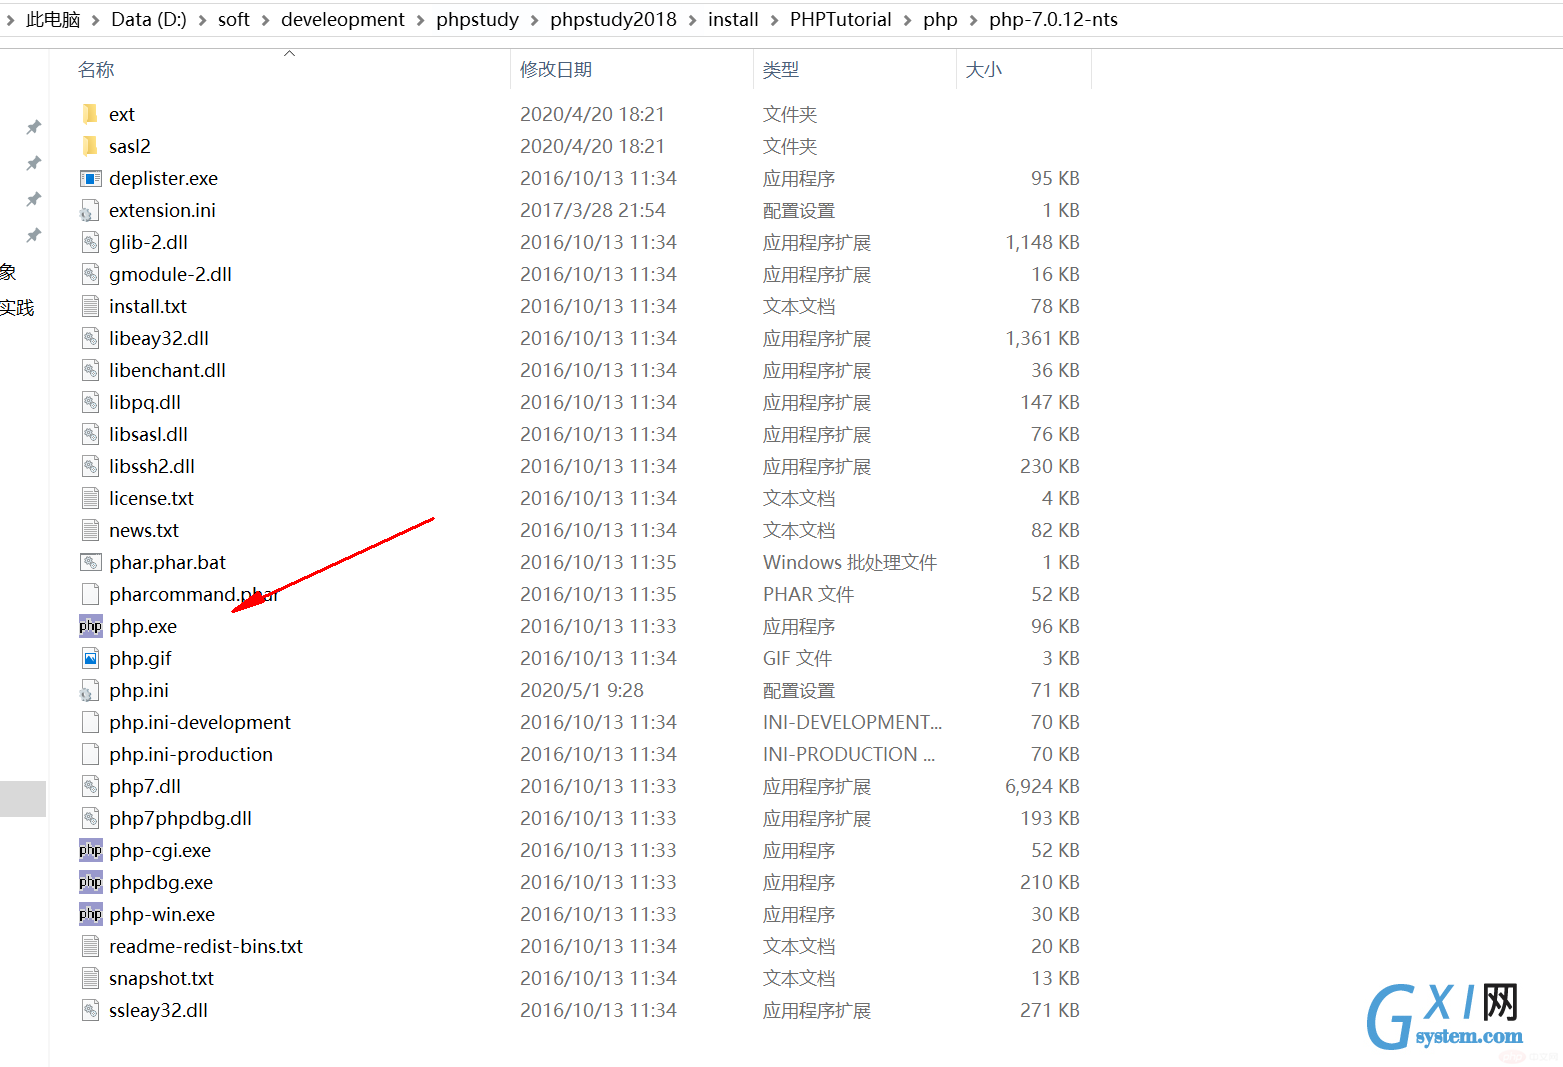Sort files by 大小 column header

click(x=984, y=70)
